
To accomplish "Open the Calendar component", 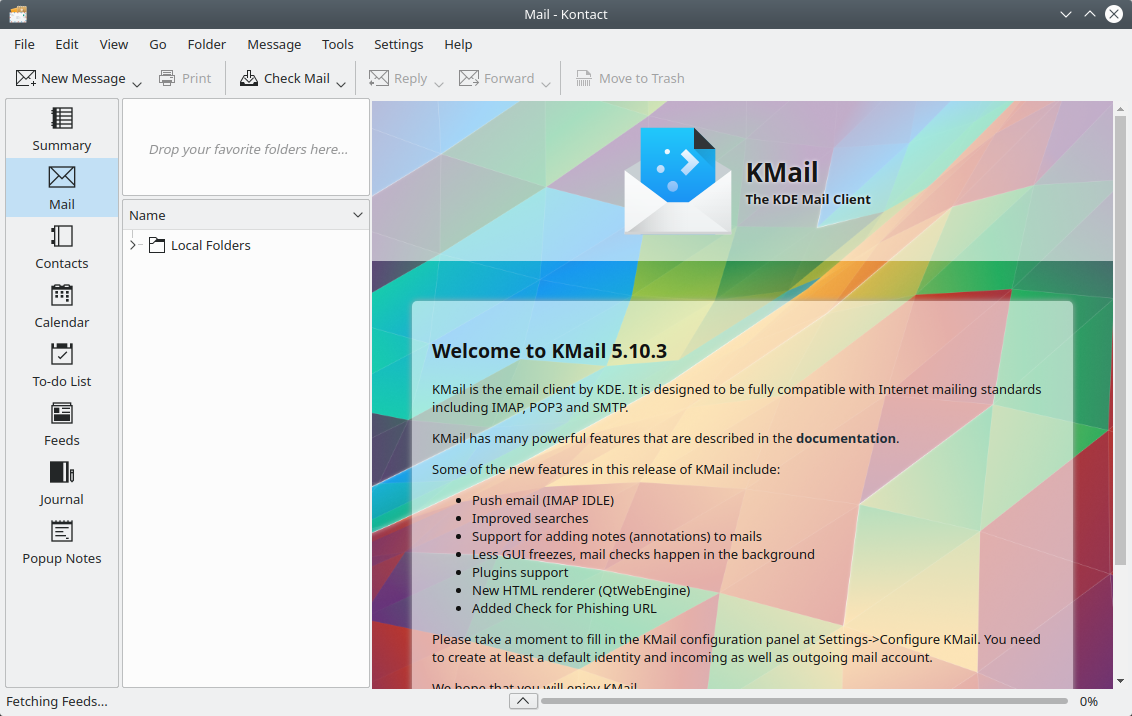I will [x=62, y=306].
